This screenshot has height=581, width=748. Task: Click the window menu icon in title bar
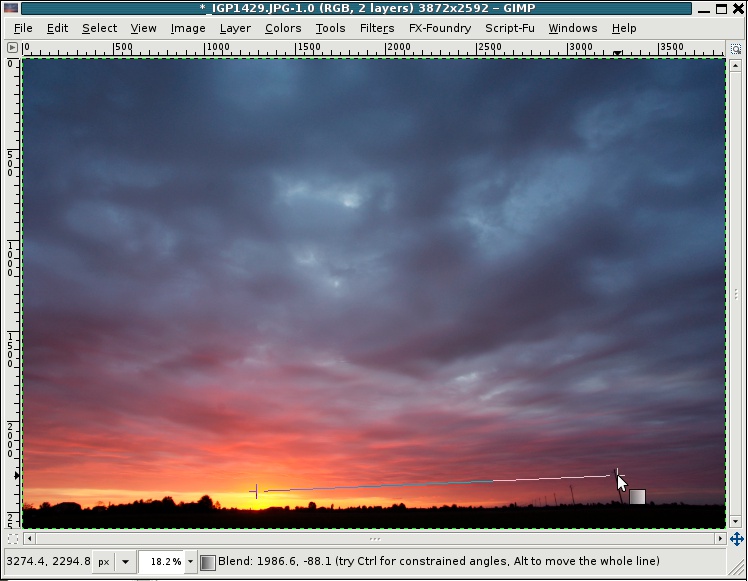pyautogui.click(x=10, y=8)
